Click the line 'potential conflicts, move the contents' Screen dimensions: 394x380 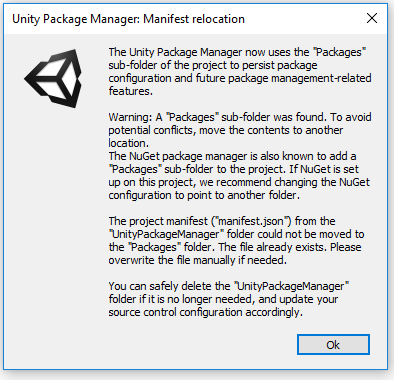pos(226,130)
